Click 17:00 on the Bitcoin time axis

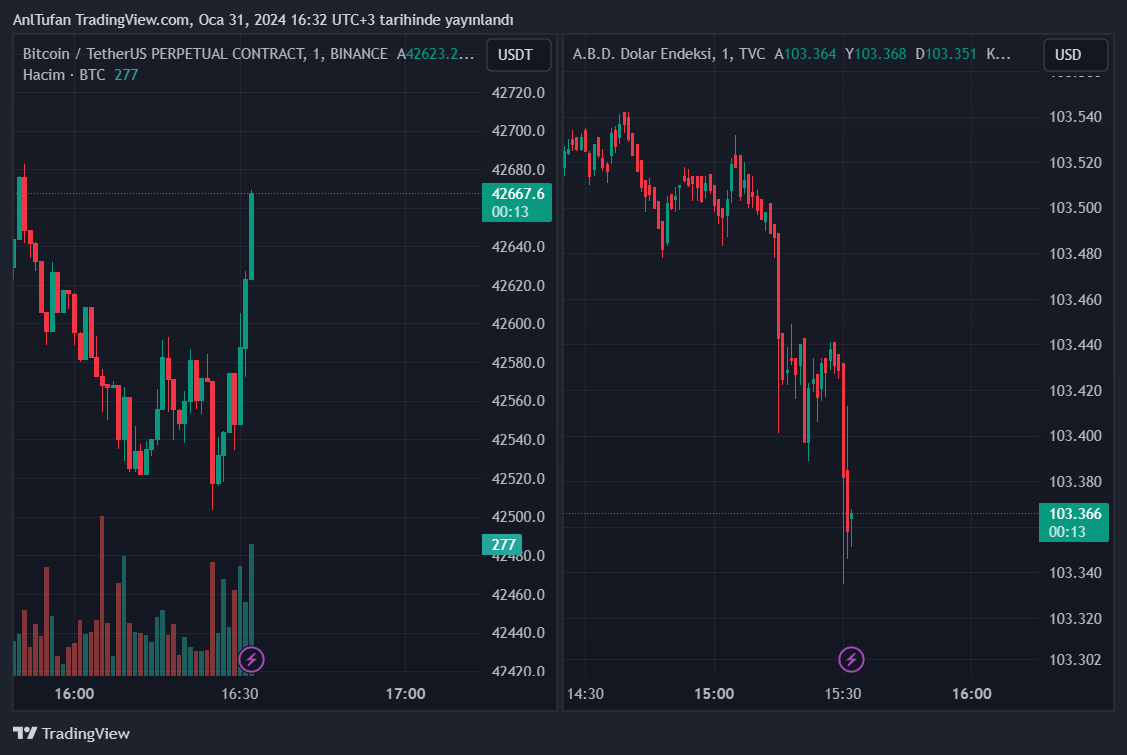(x=405, y=693)
